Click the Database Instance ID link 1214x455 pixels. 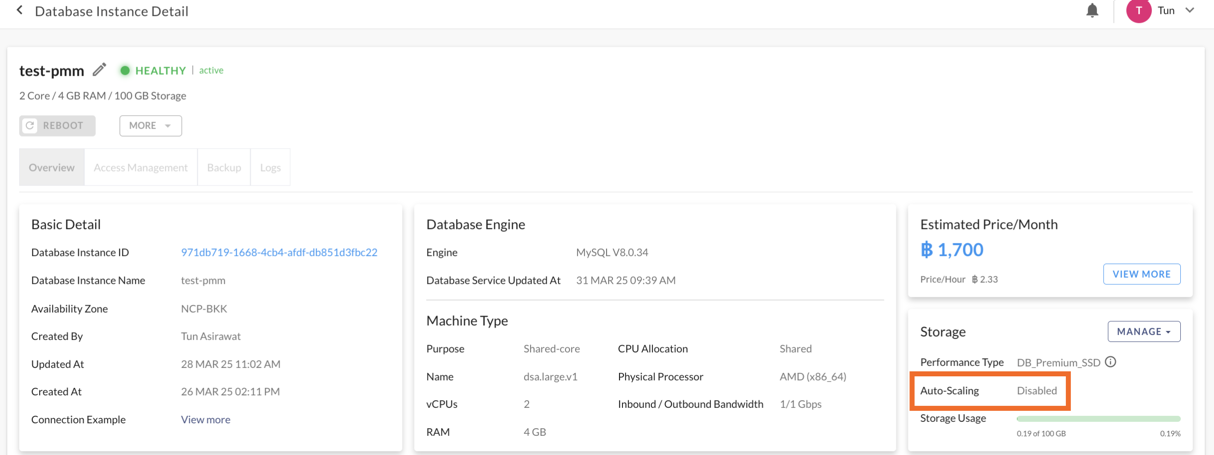tap(279, 253)
